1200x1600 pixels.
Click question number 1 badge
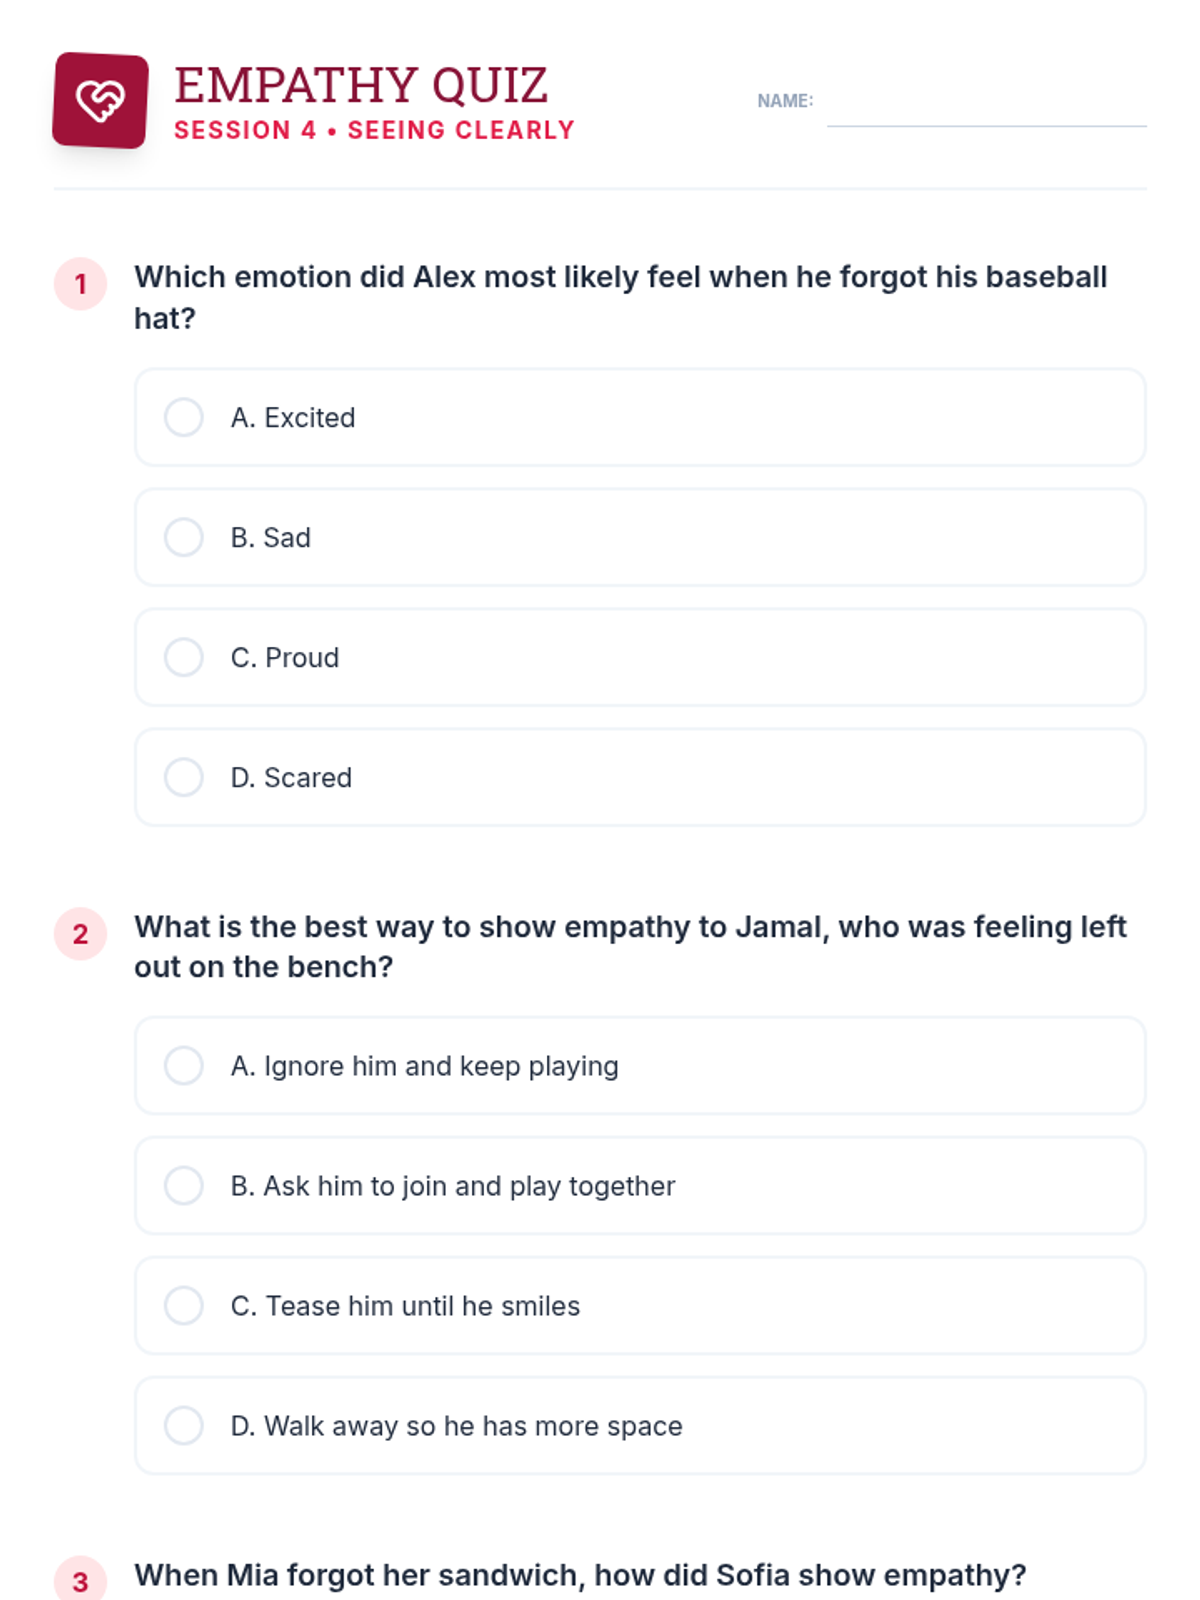[x=80, y=284]
